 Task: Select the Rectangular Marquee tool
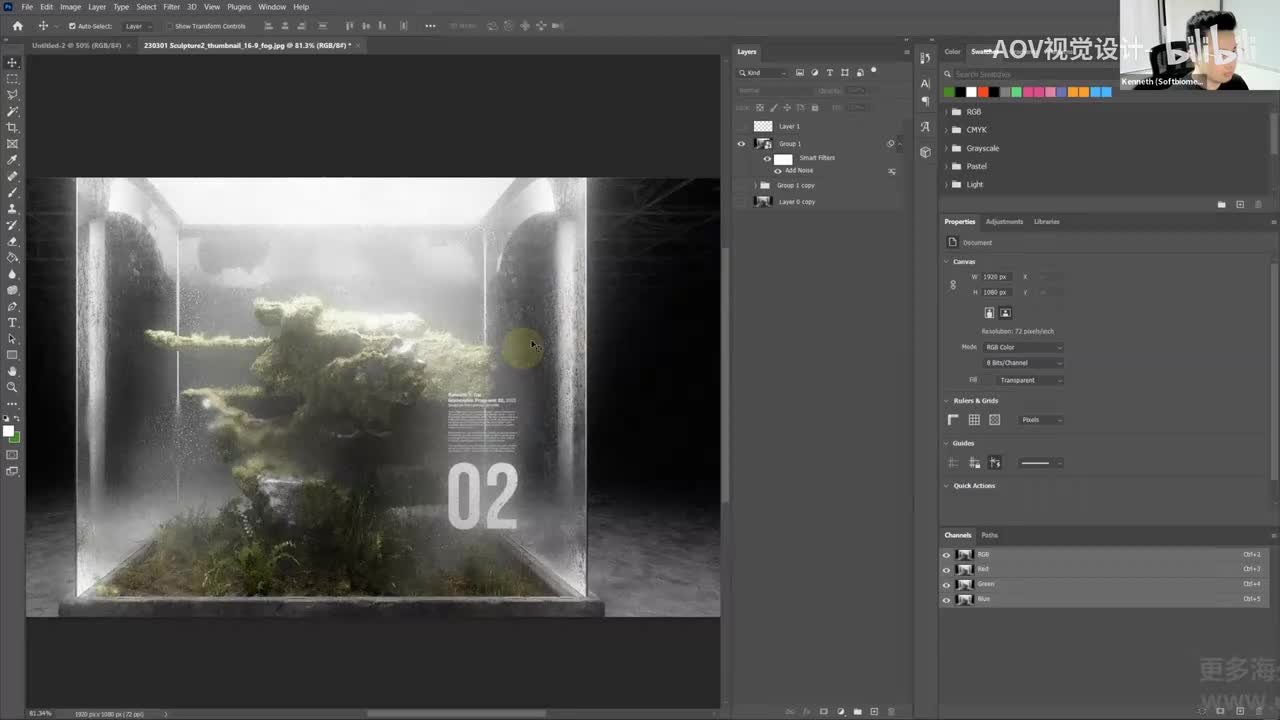tap(12, 78)
